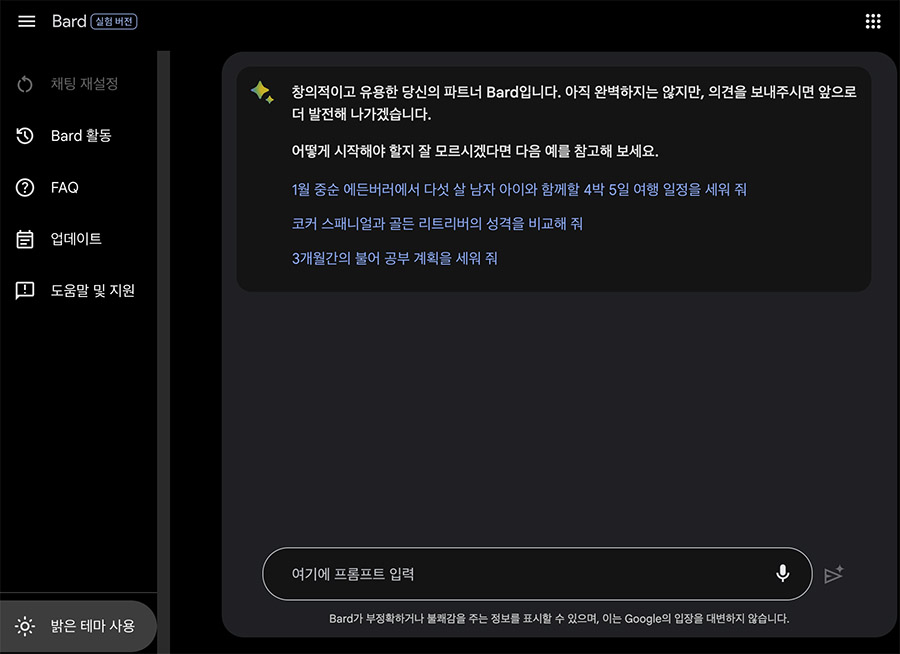
Task: Click the microphone voice input icon
Action: [782, 573]
